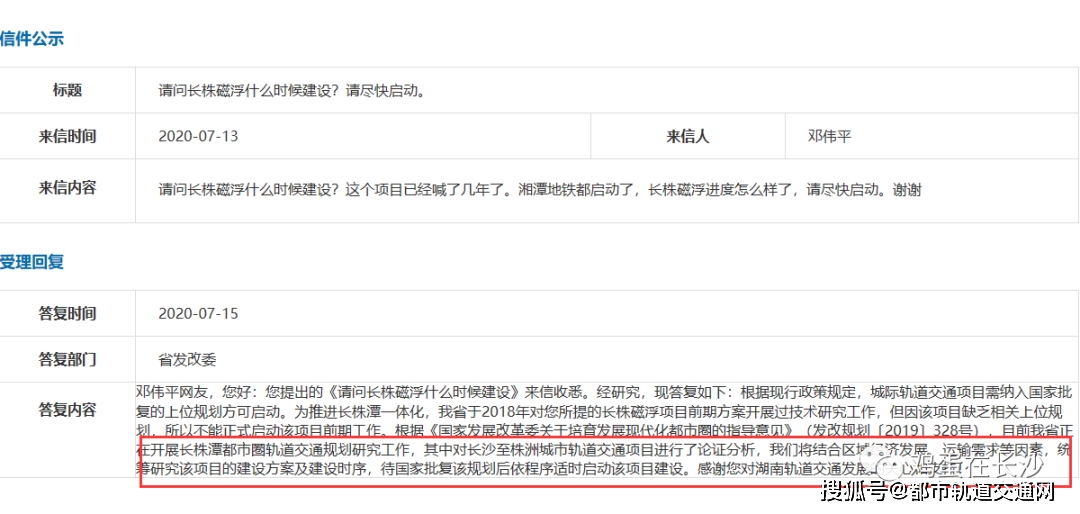This screenshot has height=514, width=1080.
Task: Click the 标题 row label
Action: [x=67, y=90]
